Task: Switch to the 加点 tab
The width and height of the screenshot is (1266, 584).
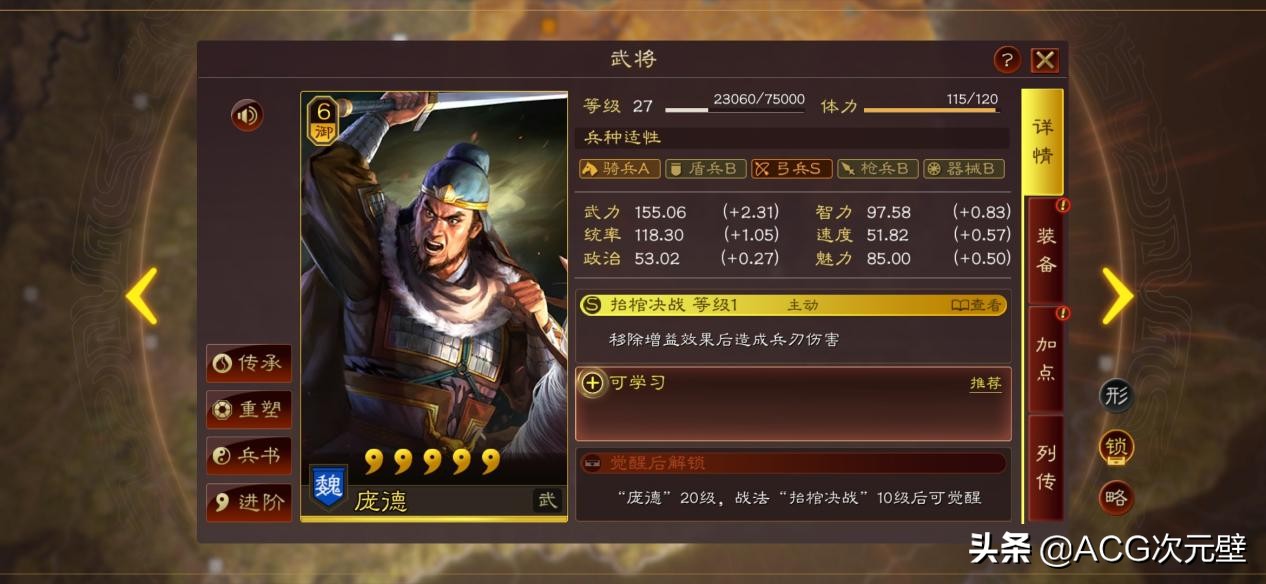Action: (1045, 358)
